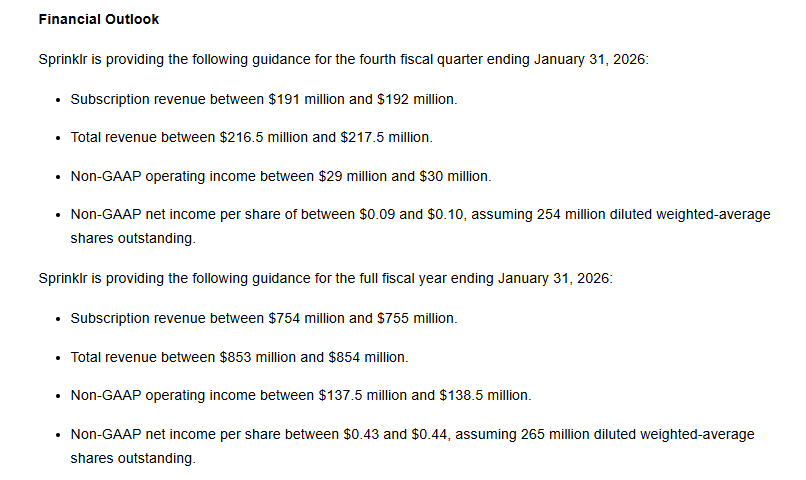This screenshot has height=480, width=806.
Task: Click the full fiscal year guidance sentence
Action: tap(326, 279)
